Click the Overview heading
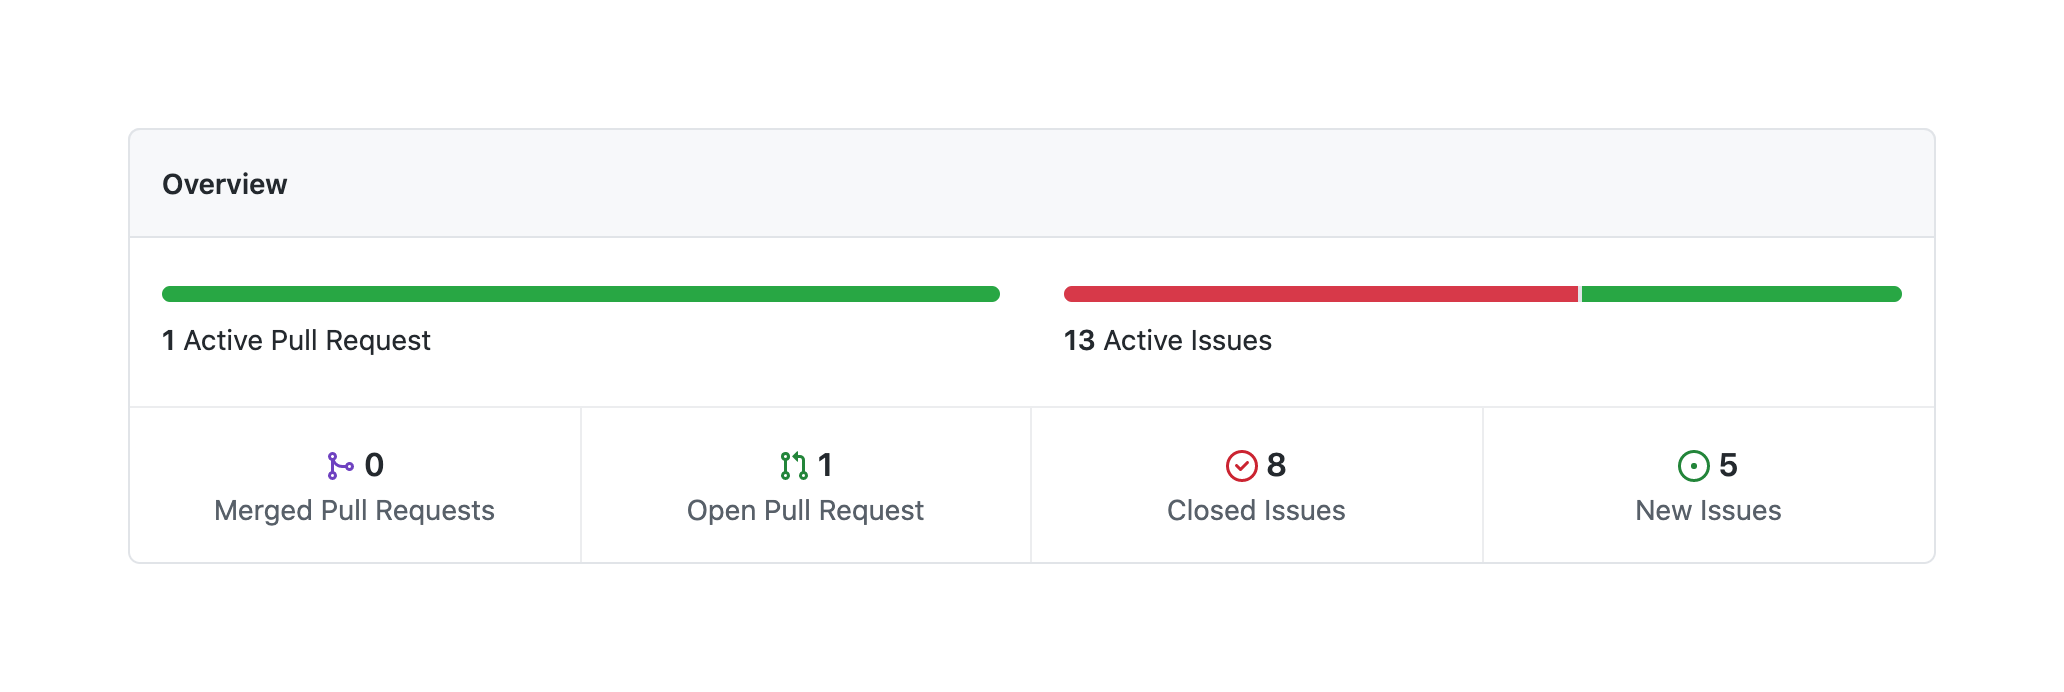 pyautogui.click(x=225, y=185)
